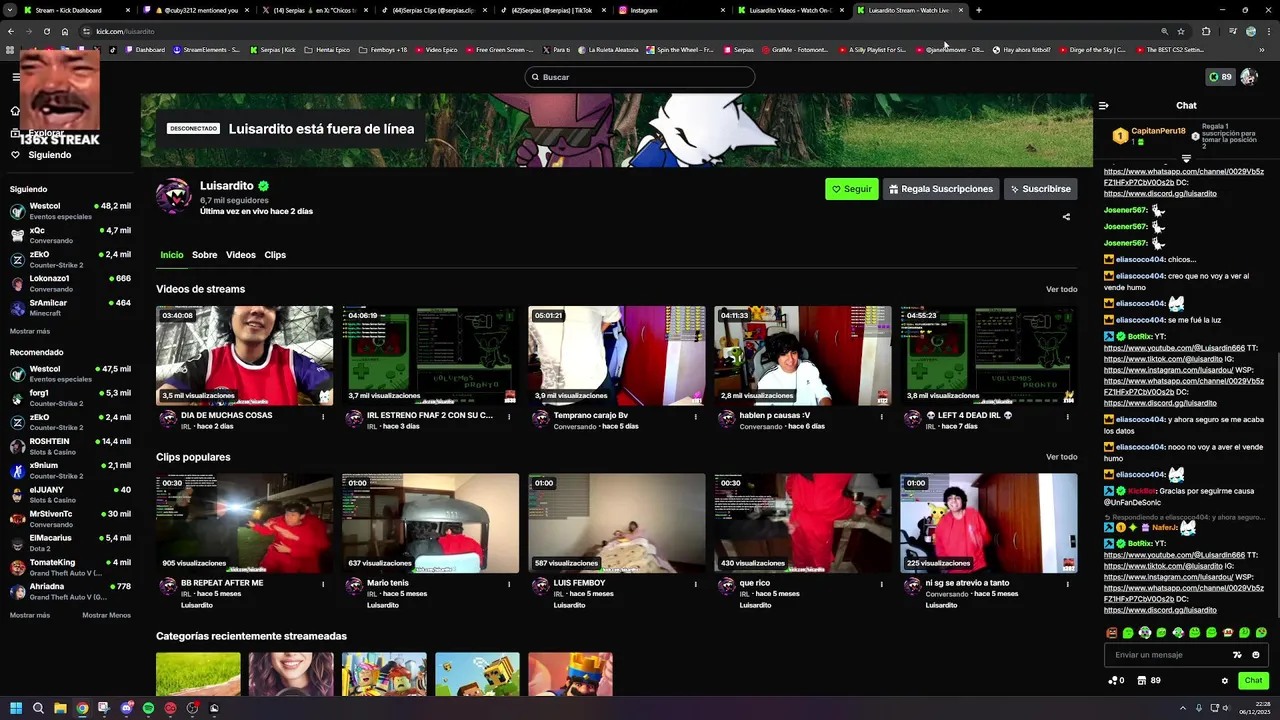Viewport: 1280px width, 720px height.
Task: Open the Chrome three-dot menu
Action: coord(1267,31)
